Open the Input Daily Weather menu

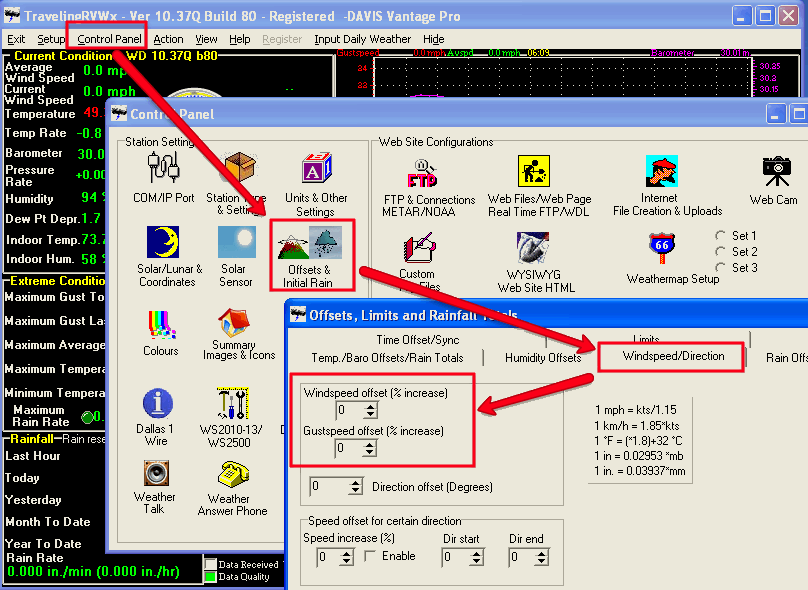tap(362, 39)
